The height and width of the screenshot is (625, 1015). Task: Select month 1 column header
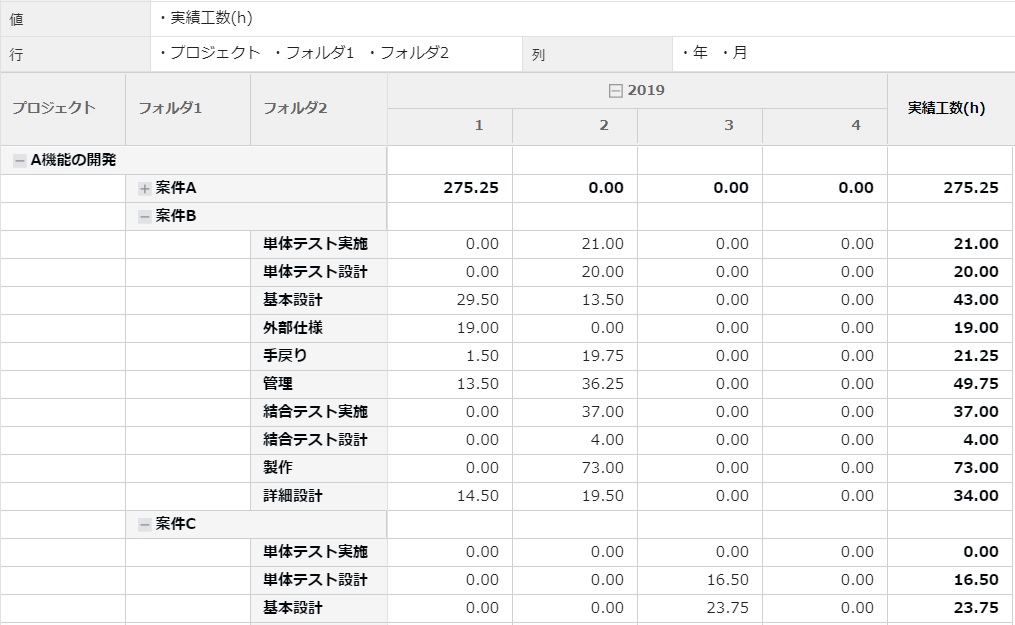click(x=478, y=126)
